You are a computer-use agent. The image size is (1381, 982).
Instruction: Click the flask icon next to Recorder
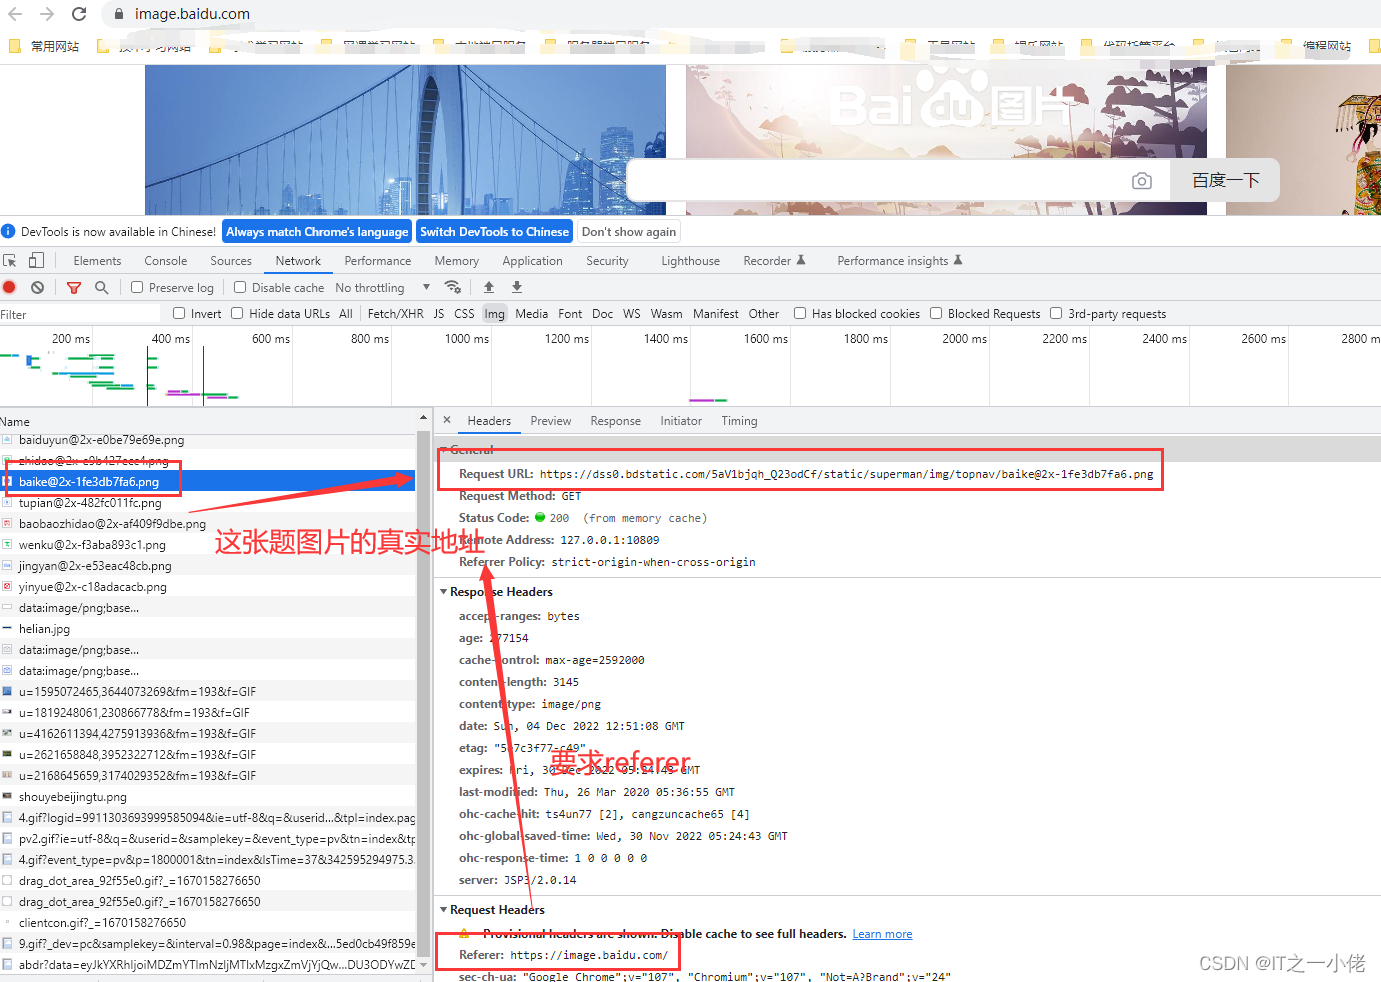(800, 260)
